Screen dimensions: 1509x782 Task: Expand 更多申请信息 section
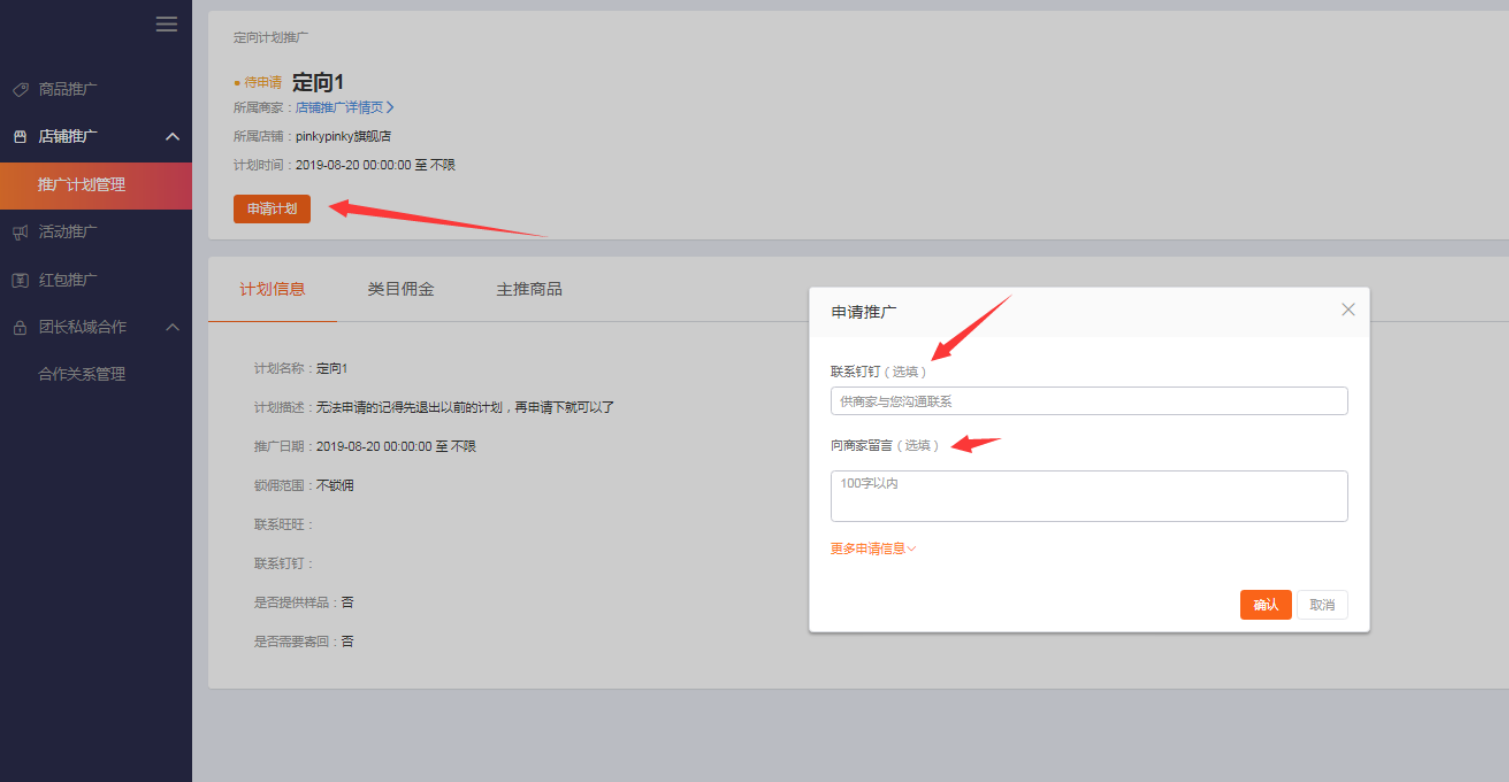pyautogui.click(x=873, y=549)
